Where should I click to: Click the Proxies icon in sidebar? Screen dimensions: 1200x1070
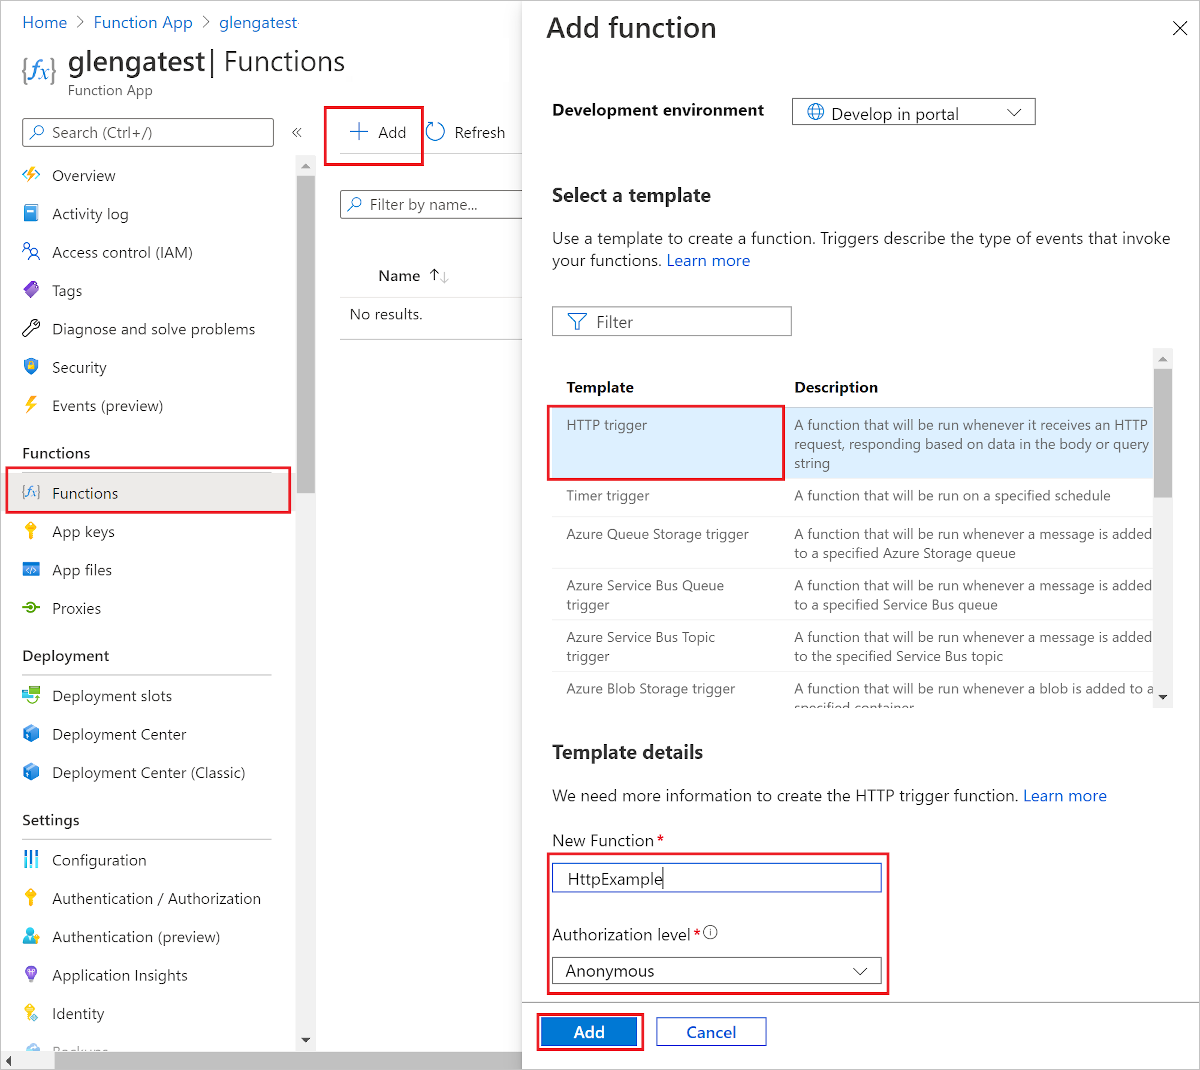click(31, 608)
